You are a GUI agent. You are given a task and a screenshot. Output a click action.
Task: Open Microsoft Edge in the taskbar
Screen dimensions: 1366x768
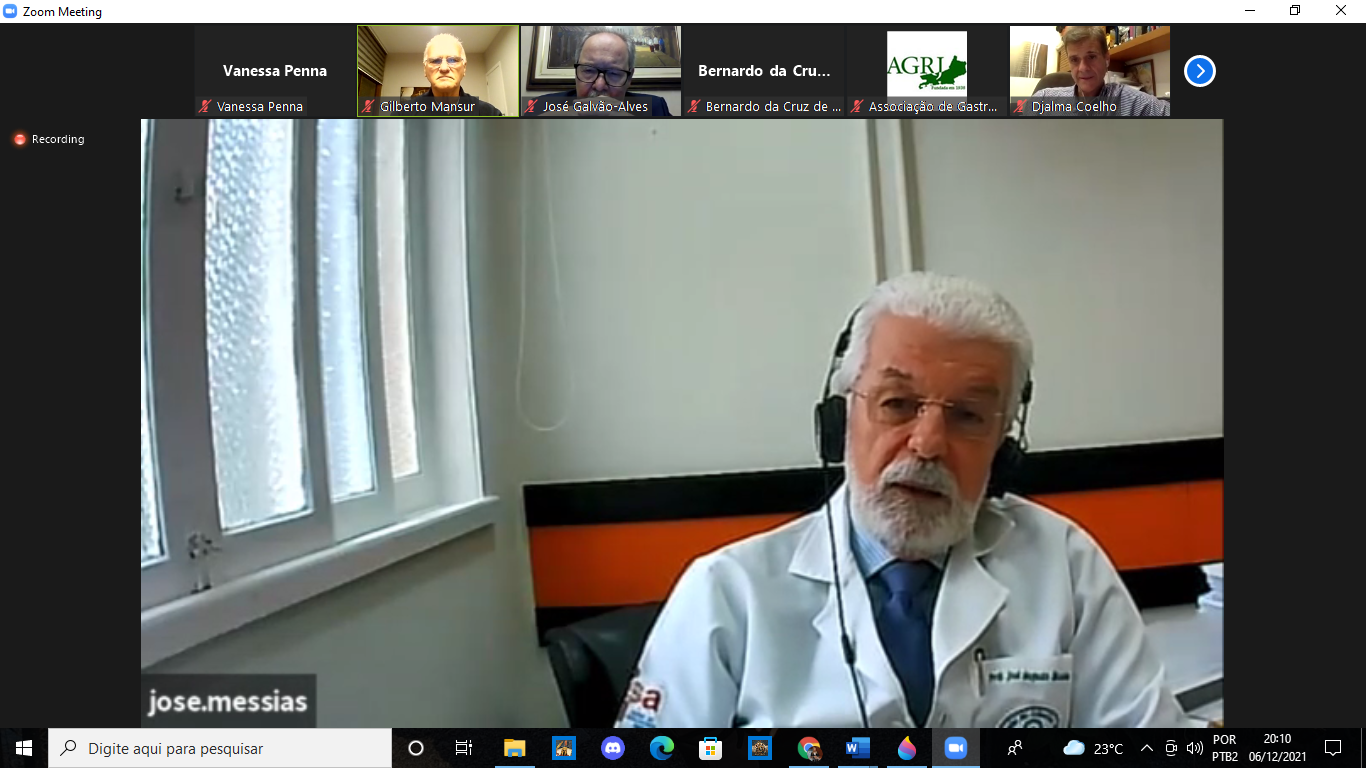point(662,748)
